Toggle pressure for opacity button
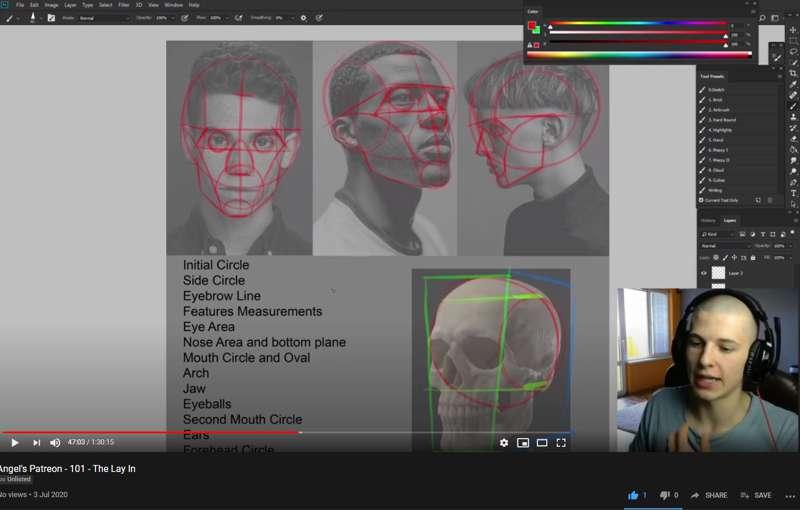The height and width of the screenshot is (510, 800). coord(185,18)
